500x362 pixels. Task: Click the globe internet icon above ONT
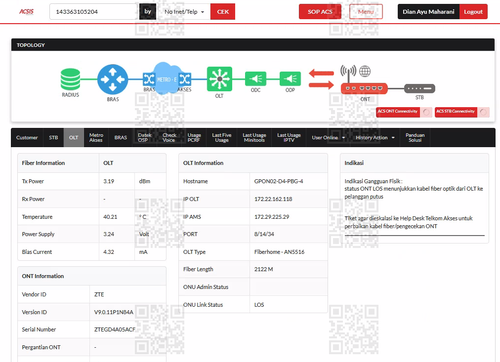(x=365, y=71)
